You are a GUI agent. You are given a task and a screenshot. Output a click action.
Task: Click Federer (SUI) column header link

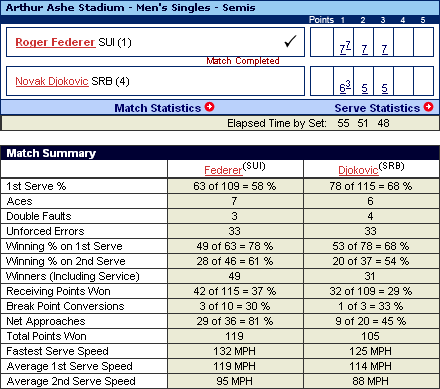pyautogui.click(x=223, y=170)
